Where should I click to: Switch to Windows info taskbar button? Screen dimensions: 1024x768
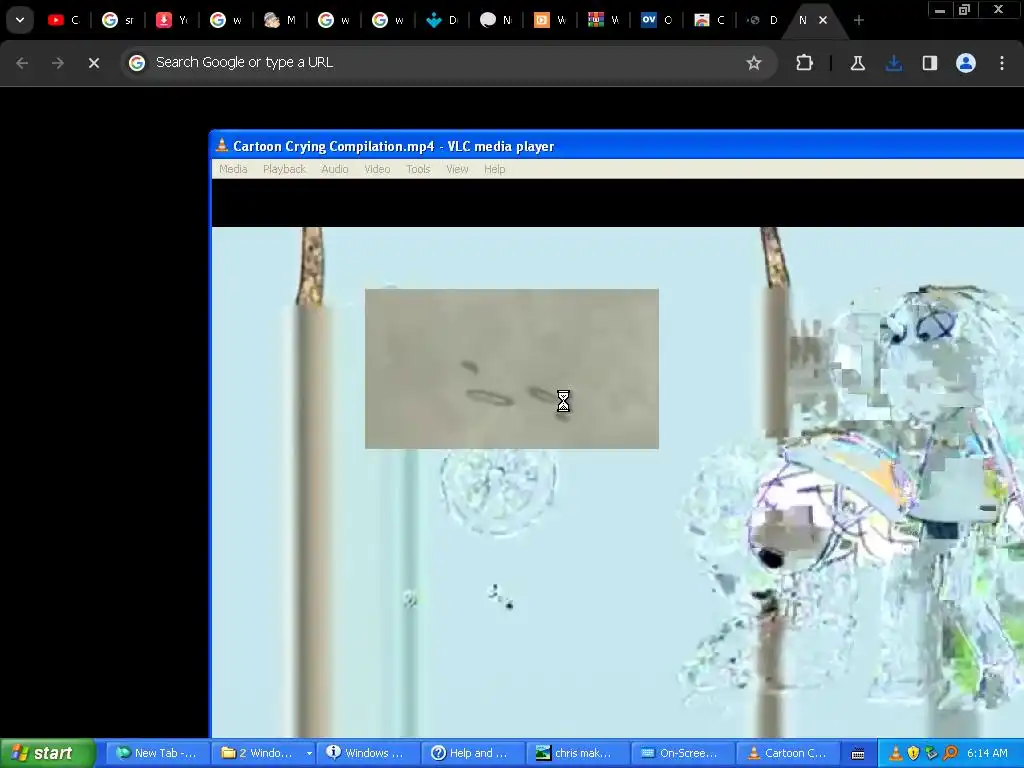point(368,753)
